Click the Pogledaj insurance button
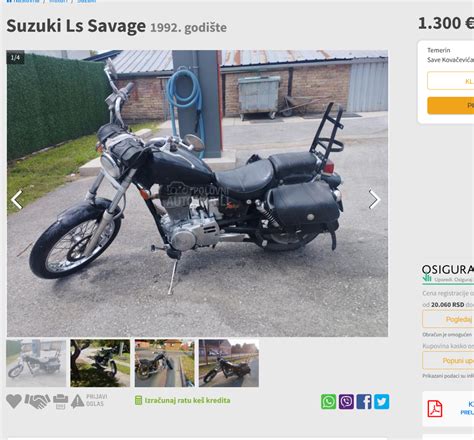This screenshot has width=474, height=440. [x=448, y=319]
